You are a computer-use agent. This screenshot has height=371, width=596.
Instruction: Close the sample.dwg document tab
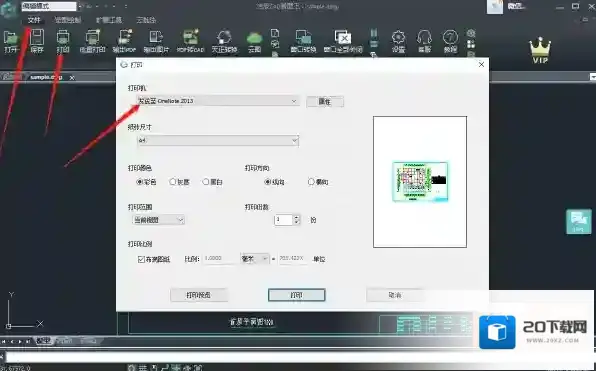(72, 78)
